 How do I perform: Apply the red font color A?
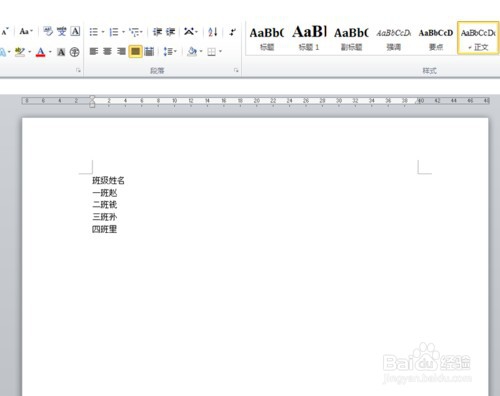tap(41, 52)
